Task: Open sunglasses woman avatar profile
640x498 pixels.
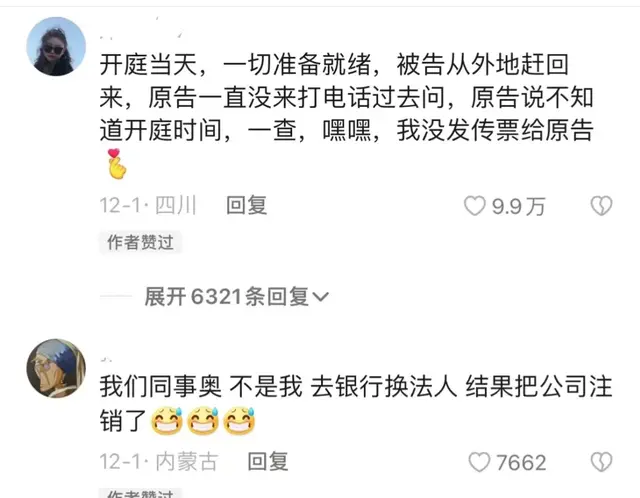Action: pos(56,47)
